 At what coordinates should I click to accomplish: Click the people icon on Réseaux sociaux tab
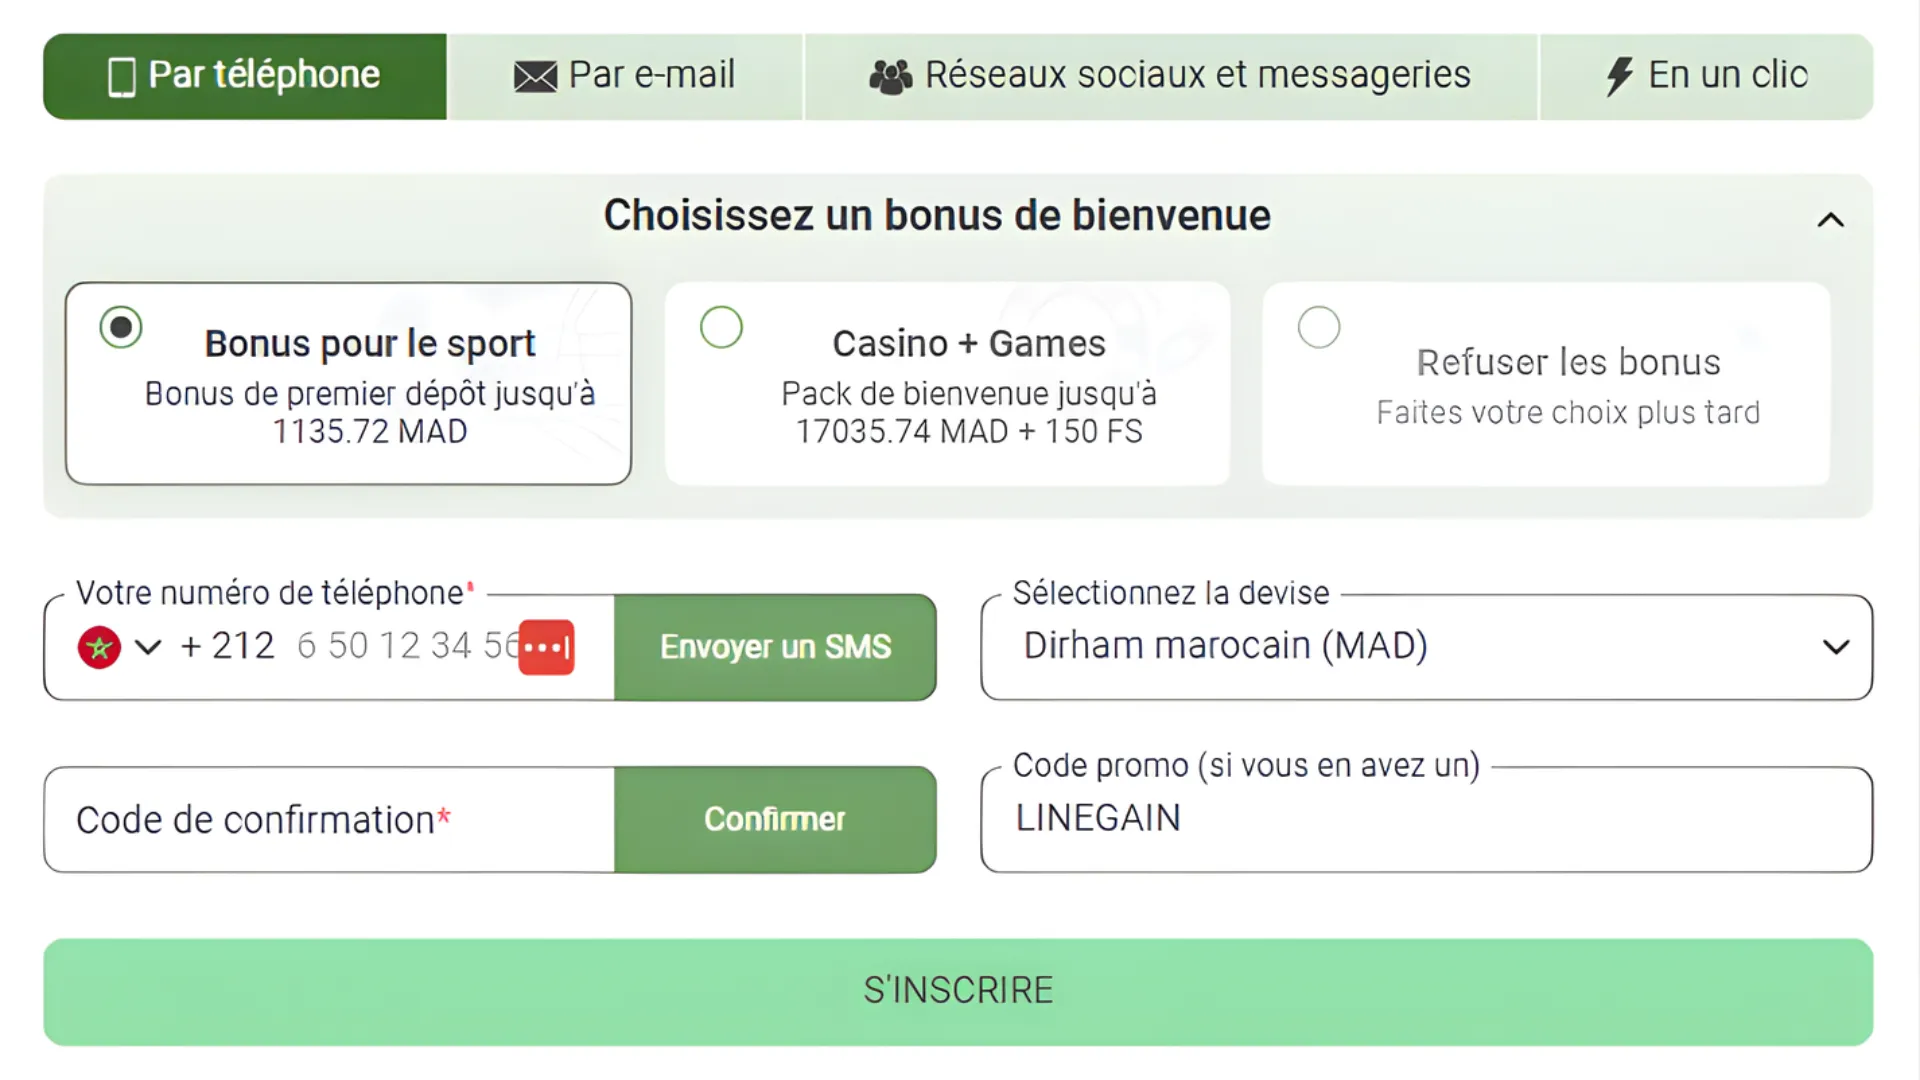[x=889, y=74]
